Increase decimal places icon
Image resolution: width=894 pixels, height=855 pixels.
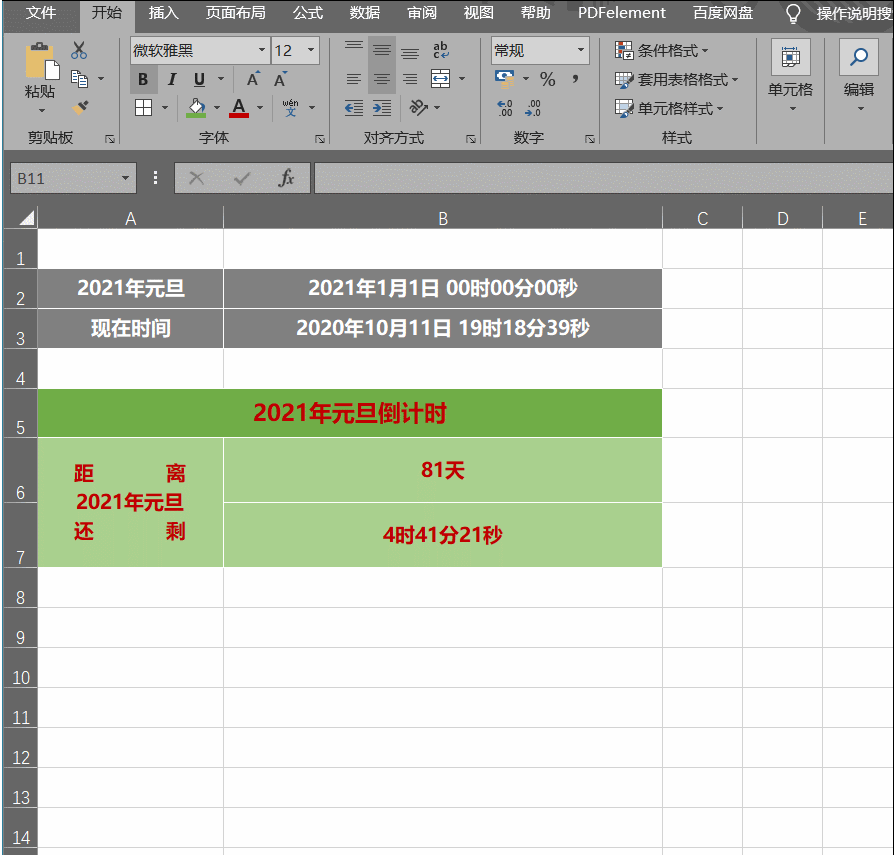click(505, 108)
